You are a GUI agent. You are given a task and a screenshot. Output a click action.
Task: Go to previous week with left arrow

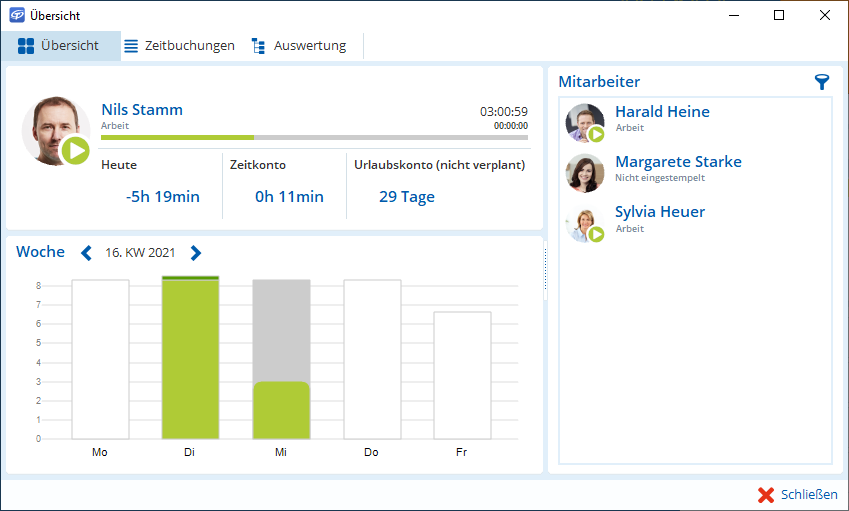86,253
